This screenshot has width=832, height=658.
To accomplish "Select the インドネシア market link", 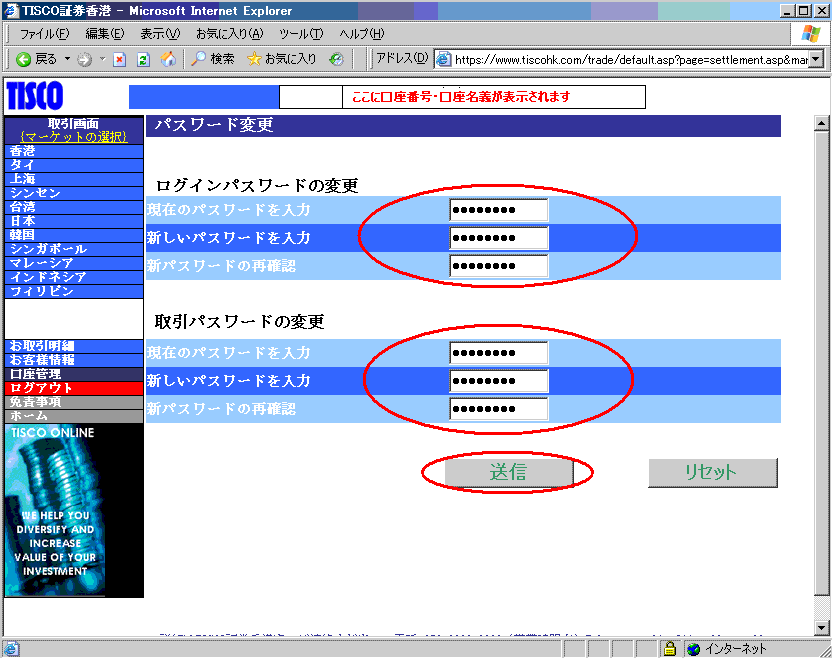I will (74, 277).
